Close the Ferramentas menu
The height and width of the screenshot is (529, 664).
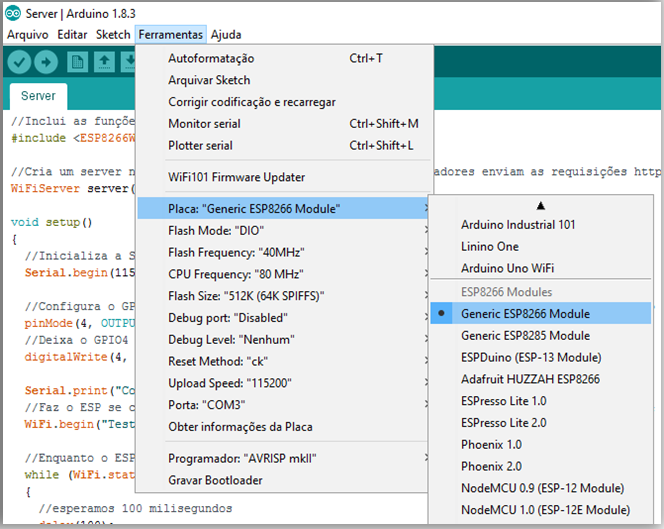coord(171,35)
